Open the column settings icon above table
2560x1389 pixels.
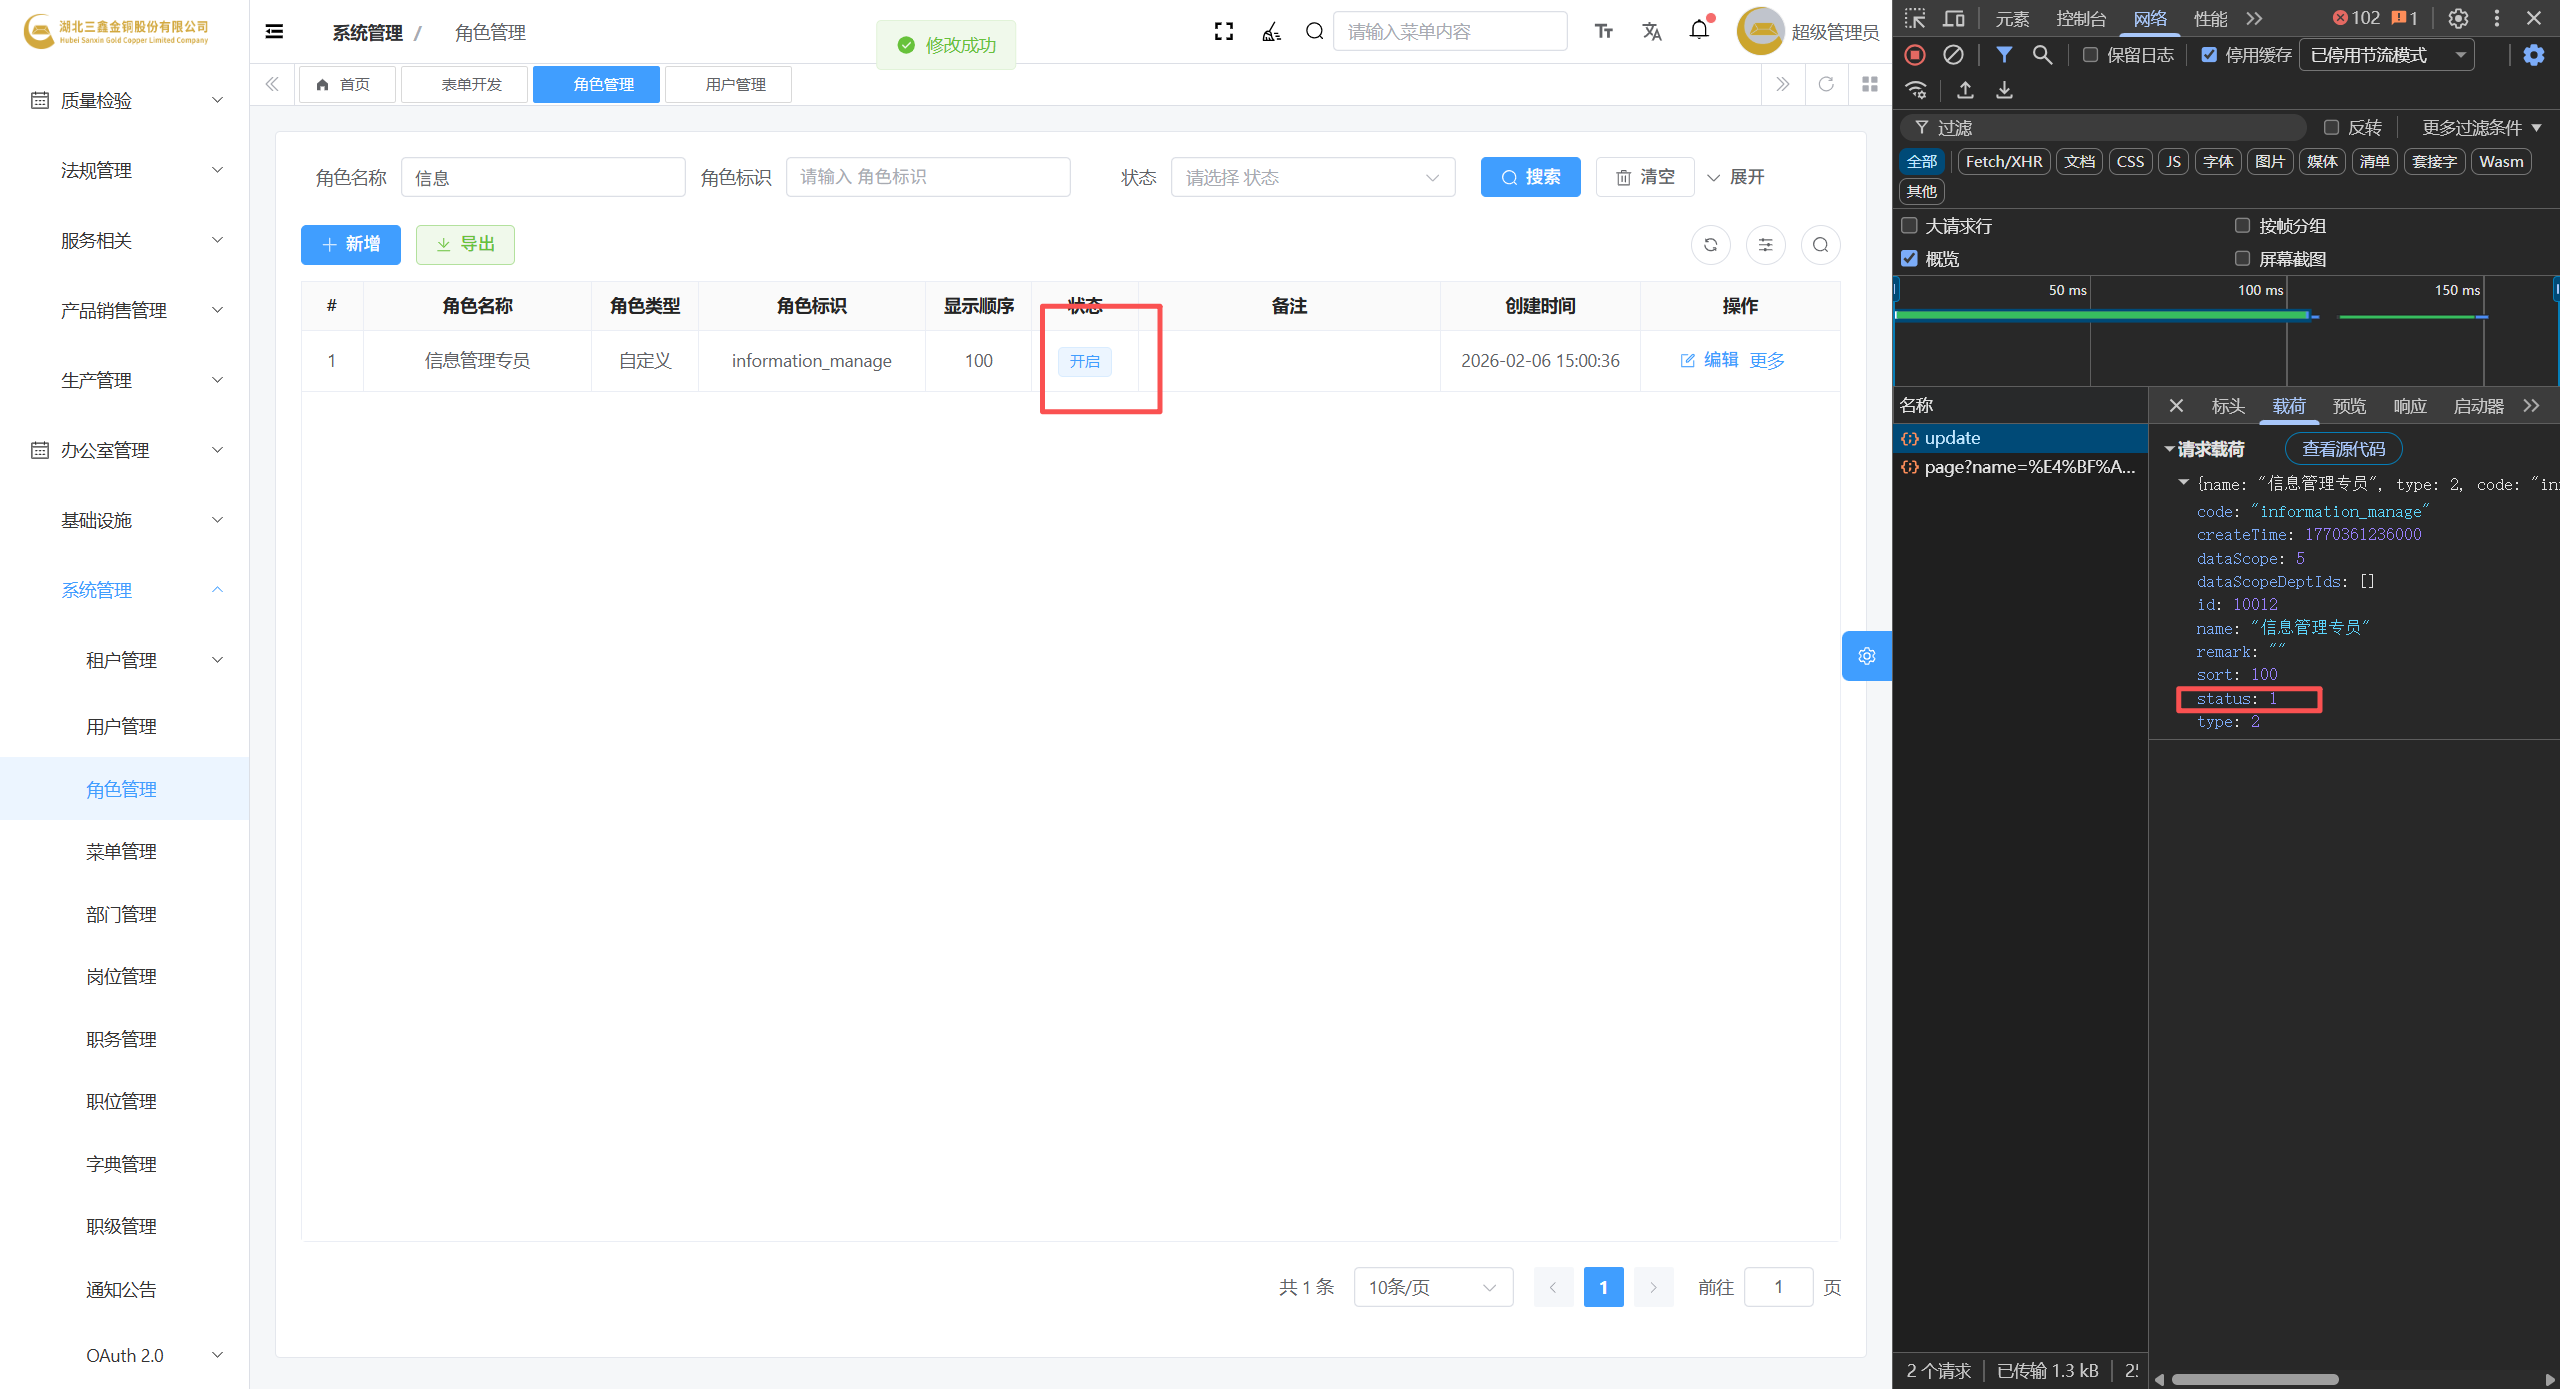pyautogui.click(x=1765, y=245)
